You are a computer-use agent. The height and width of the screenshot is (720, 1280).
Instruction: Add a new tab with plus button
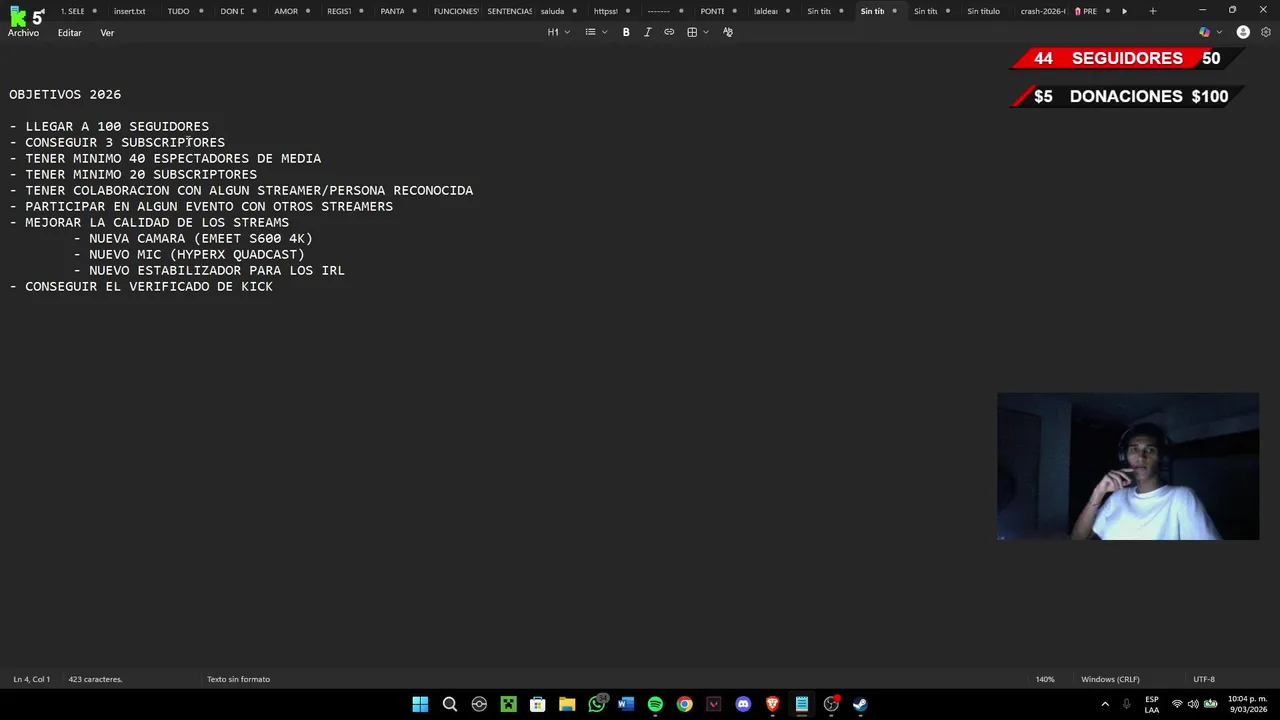click(x=1152, y=11)
